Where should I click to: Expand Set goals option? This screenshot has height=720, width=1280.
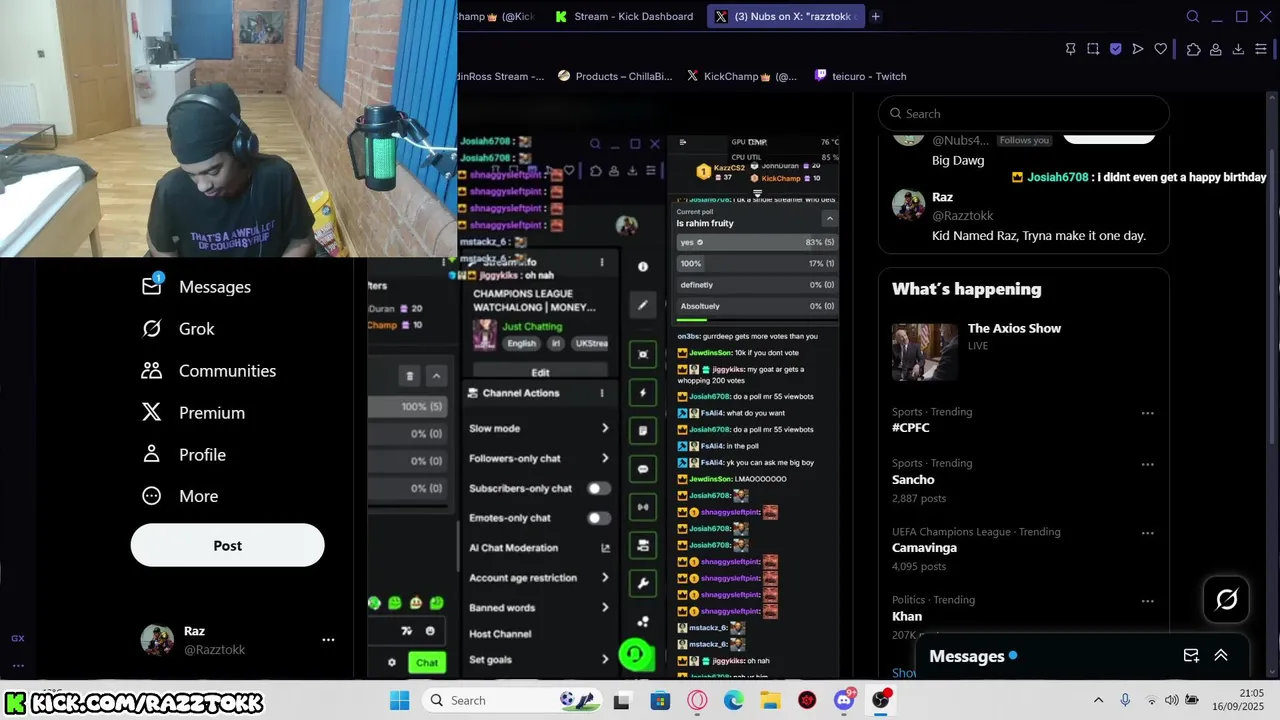[x=604, y=659]
